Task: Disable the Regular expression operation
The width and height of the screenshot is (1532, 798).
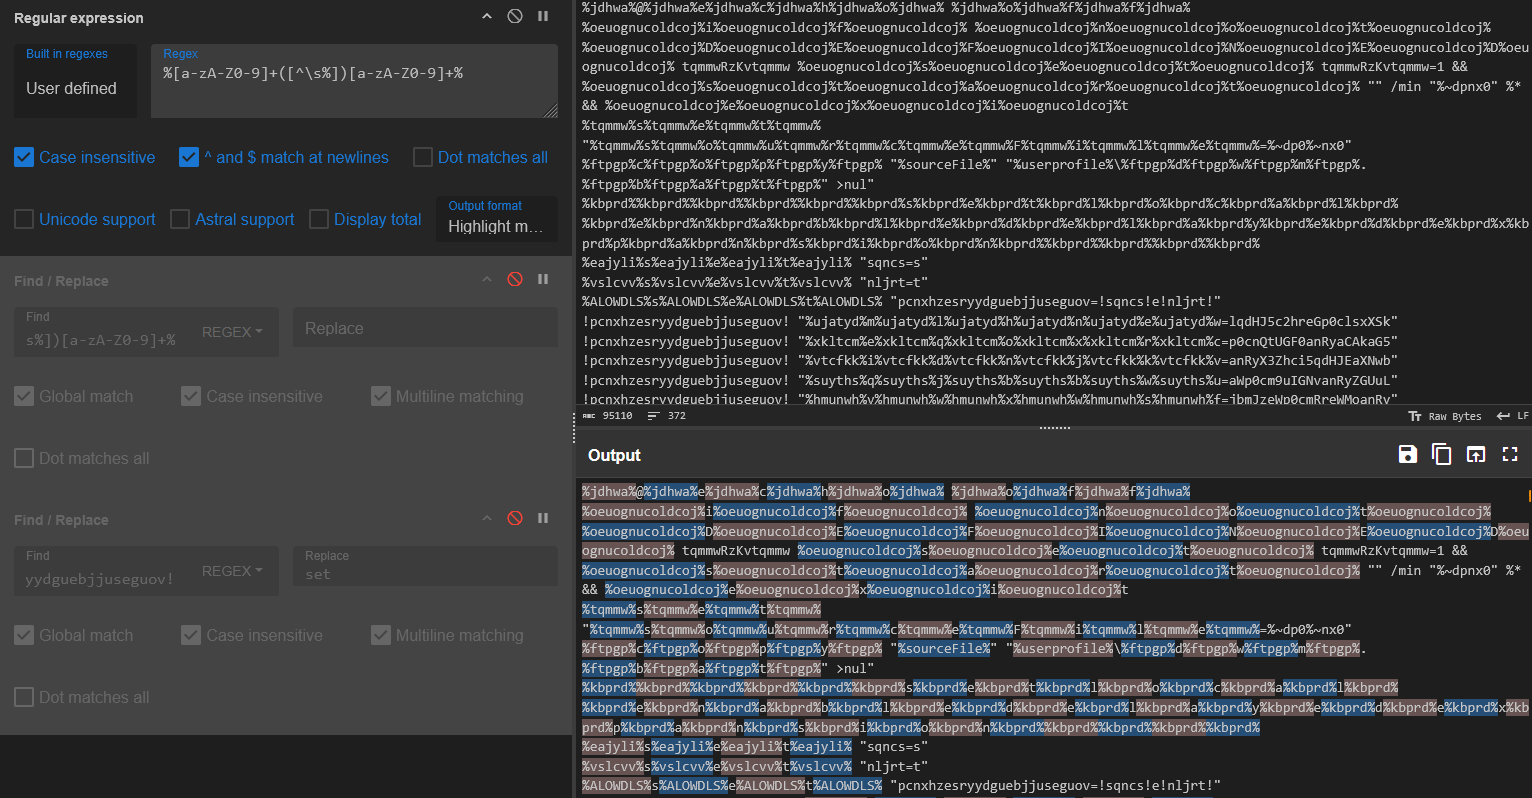Action: click(514, 16)
